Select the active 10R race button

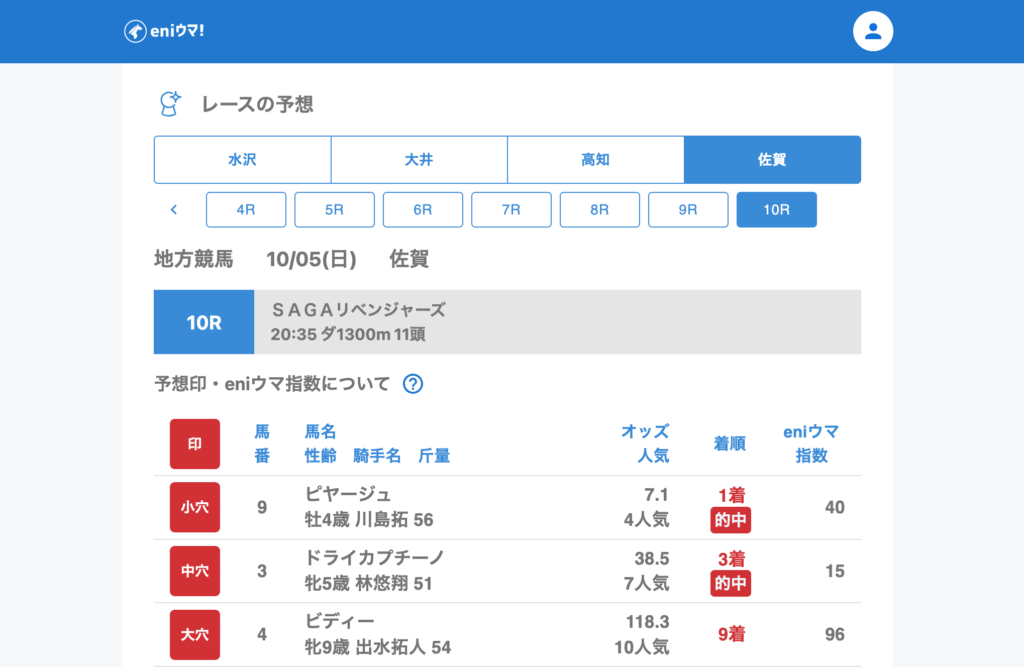[776, 210]
